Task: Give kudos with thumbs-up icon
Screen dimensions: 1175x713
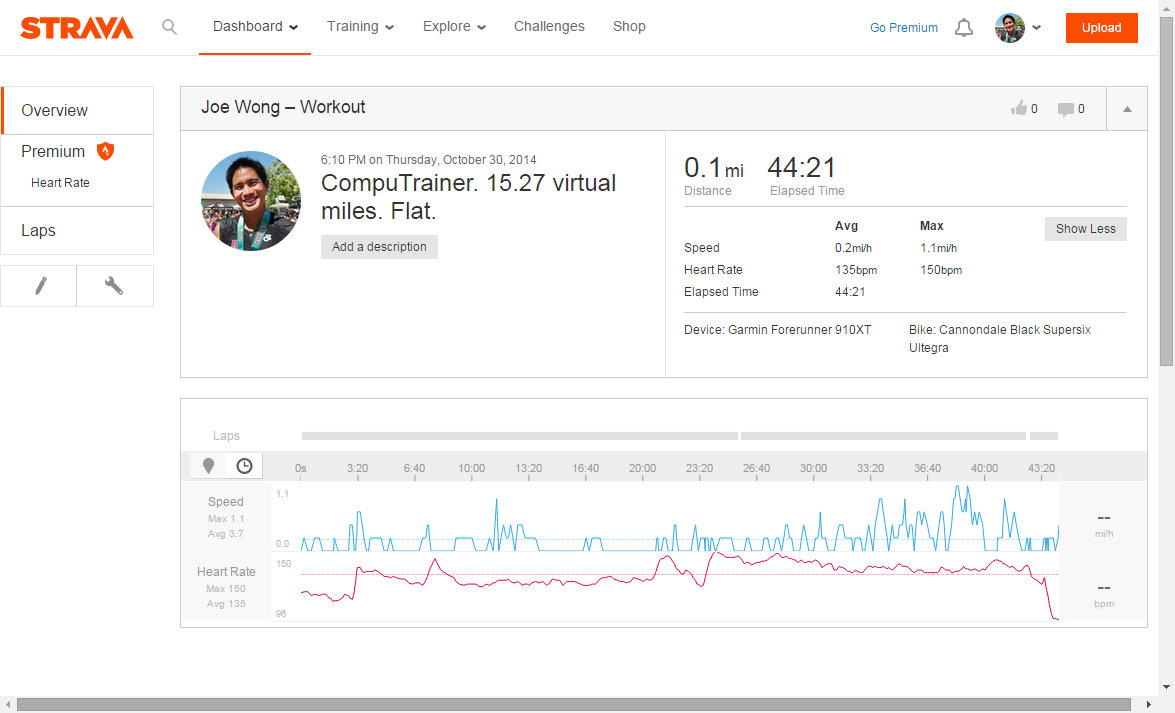Action: tap(1019, 109)
